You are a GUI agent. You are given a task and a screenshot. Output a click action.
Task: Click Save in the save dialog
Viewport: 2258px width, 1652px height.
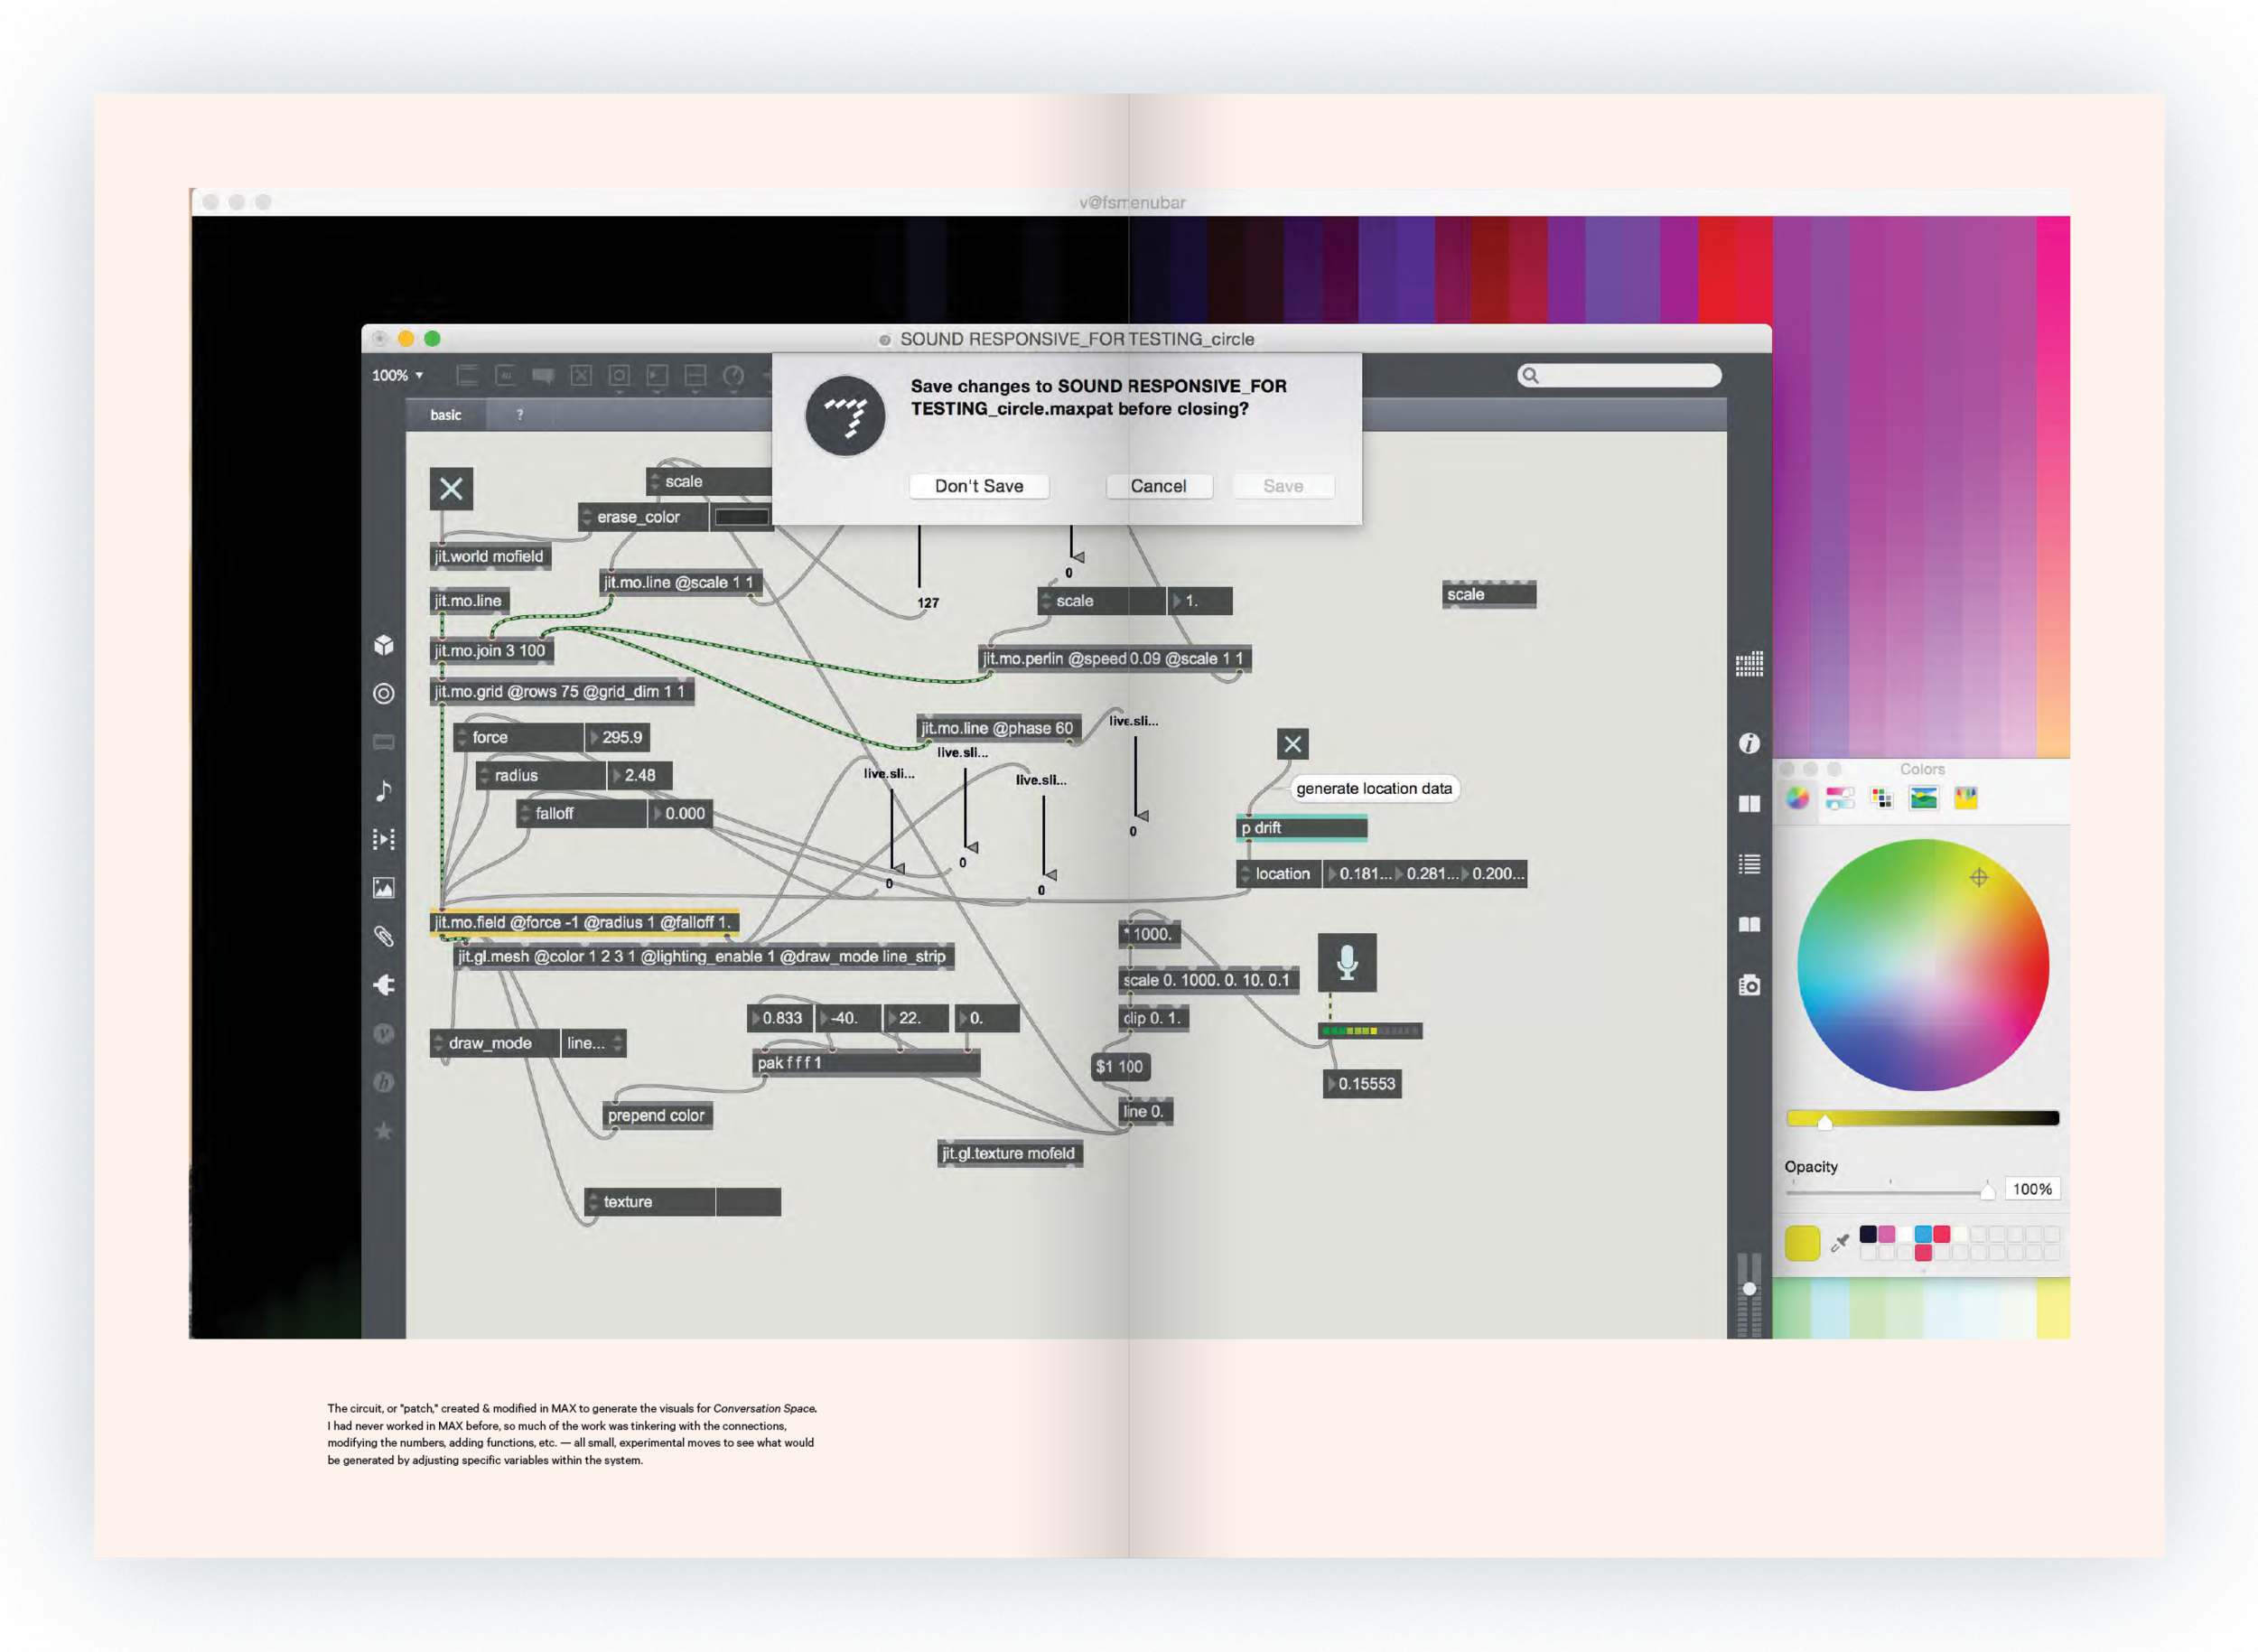pos(1283,486)
